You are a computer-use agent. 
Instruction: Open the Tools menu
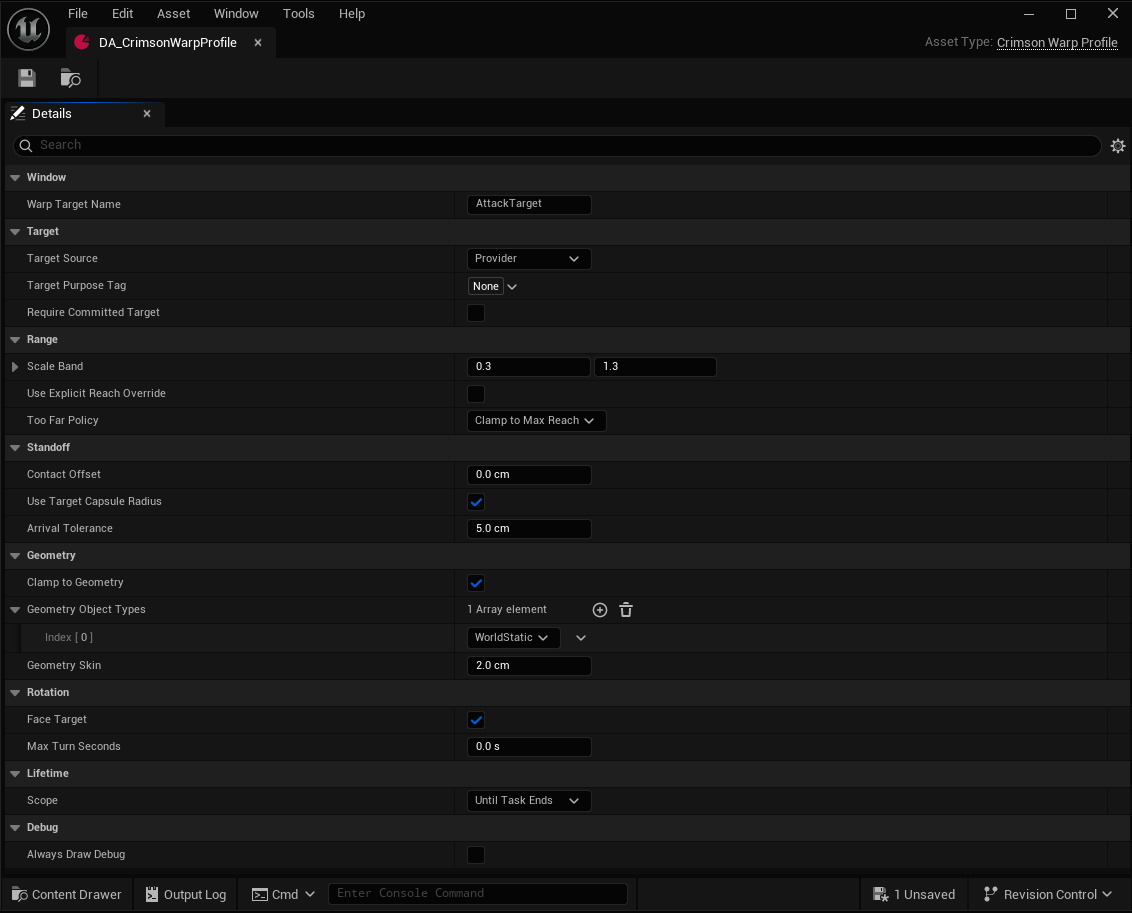298,14
